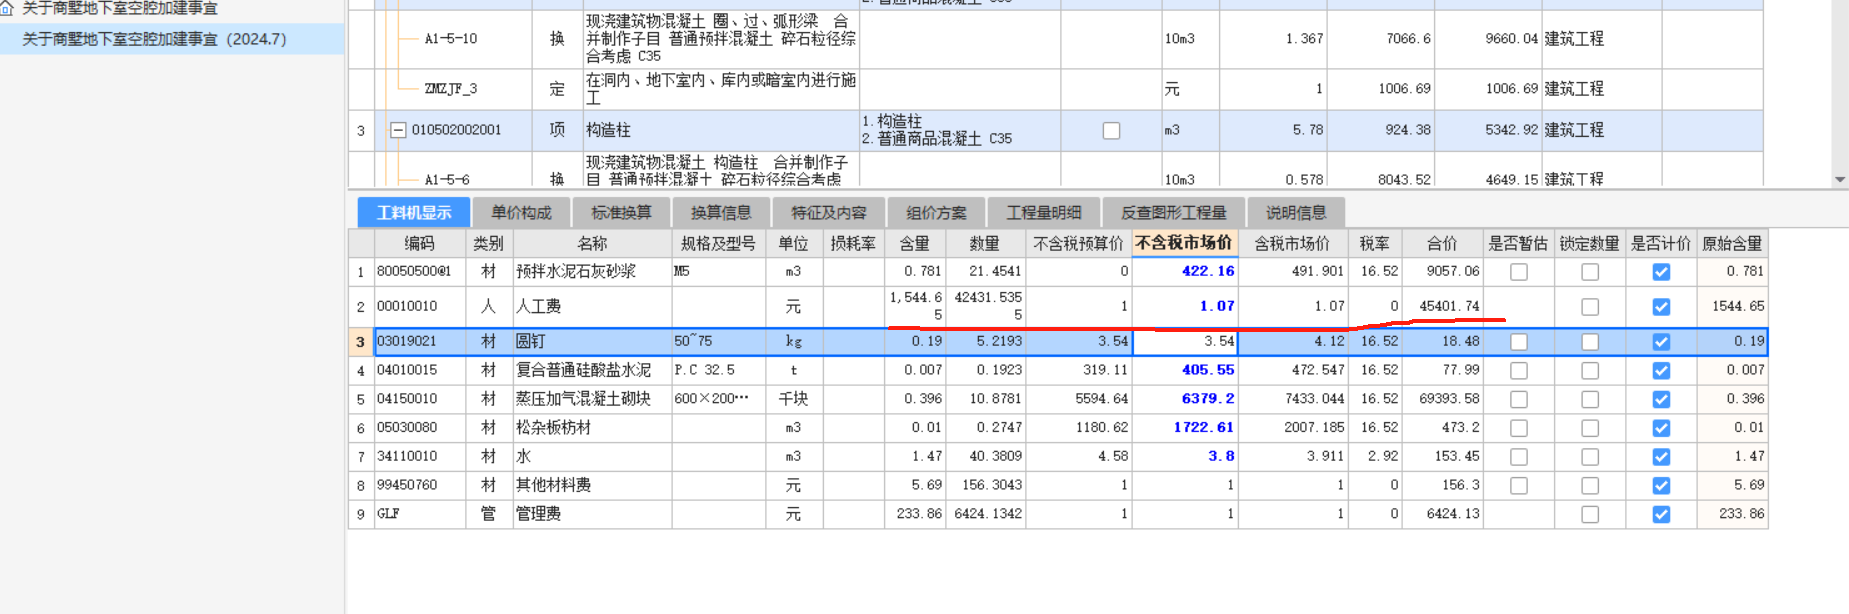Screen dimensions: 1849x614
Task: Click the 规格及型号 column header
Action: (718, 243)
